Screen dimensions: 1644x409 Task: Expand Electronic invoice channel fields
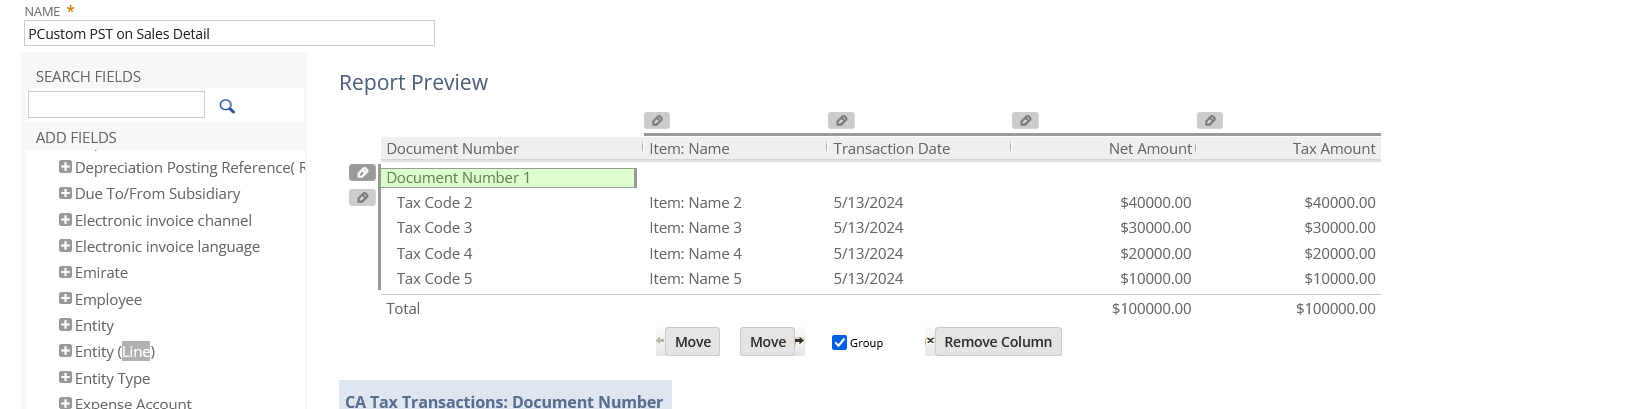(x=65, y=220)
